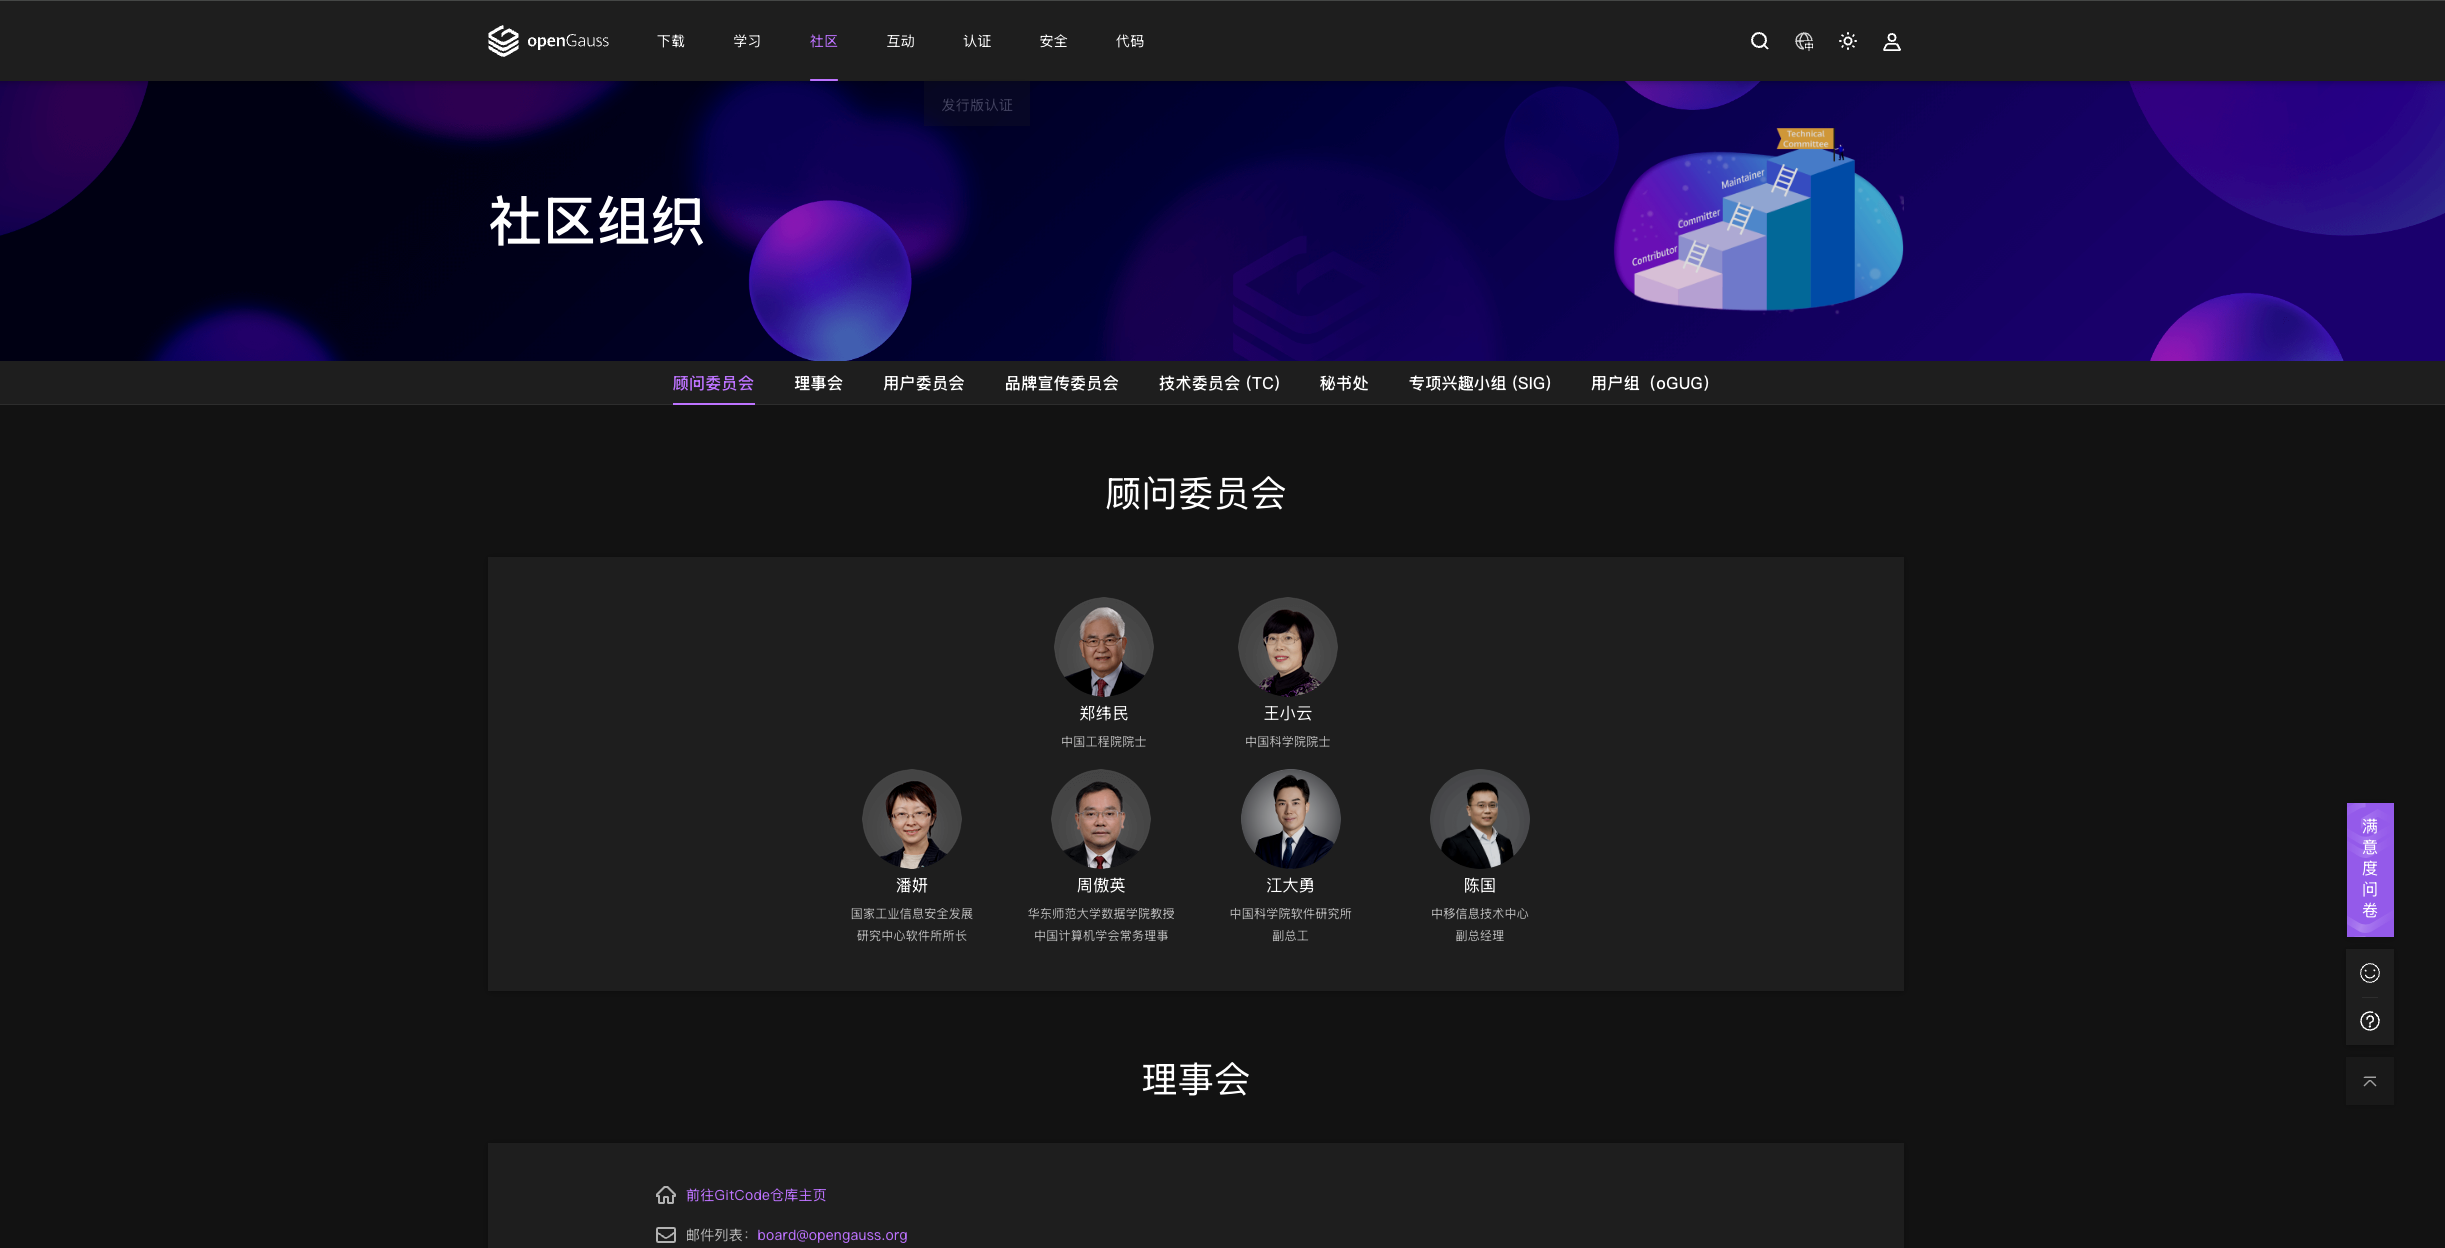The image size is (2445, 1248).
Task: Toggle light/dark theme with the sun icon
Action: [x=1847, y=41]
